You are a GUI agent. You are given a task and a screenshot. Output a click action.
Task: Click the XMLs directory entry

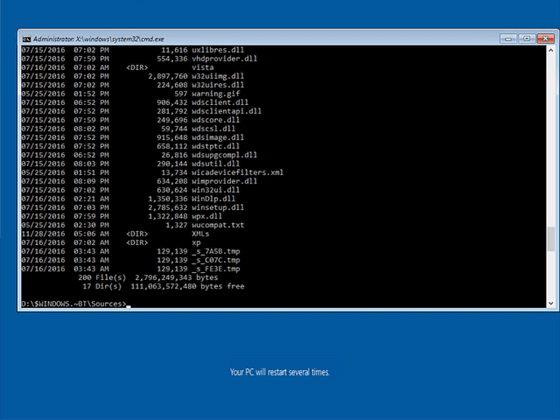[200, 234]
